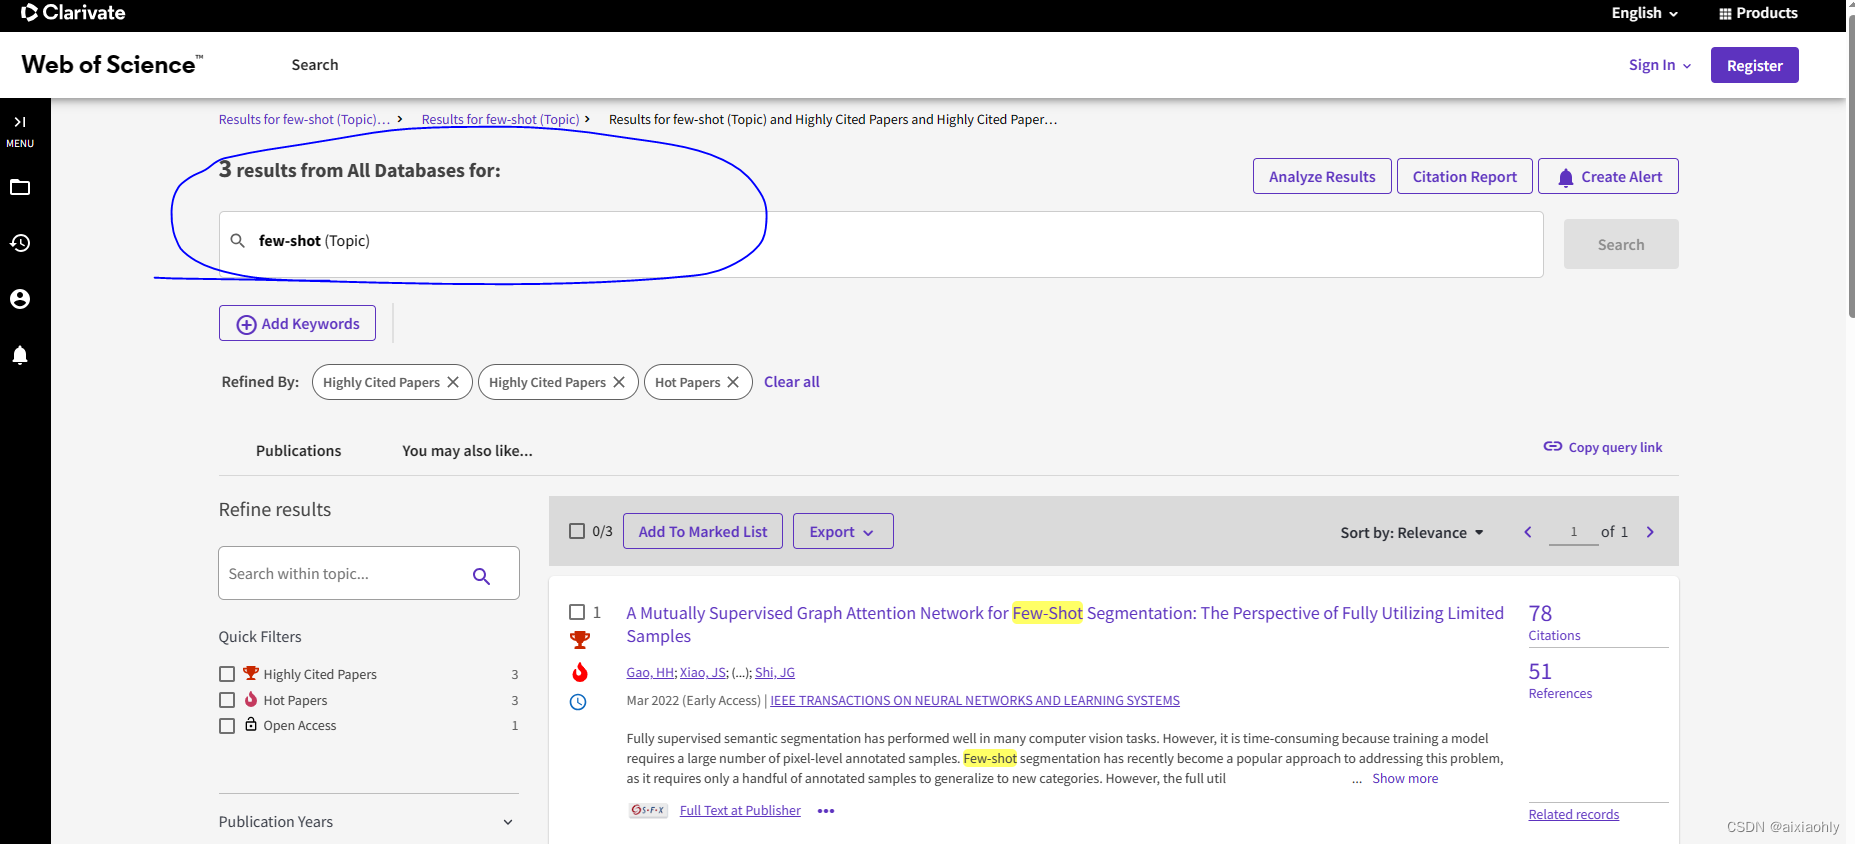Switch to You may also like tab
Screen dimensions: 1855x844
[467, 451]
